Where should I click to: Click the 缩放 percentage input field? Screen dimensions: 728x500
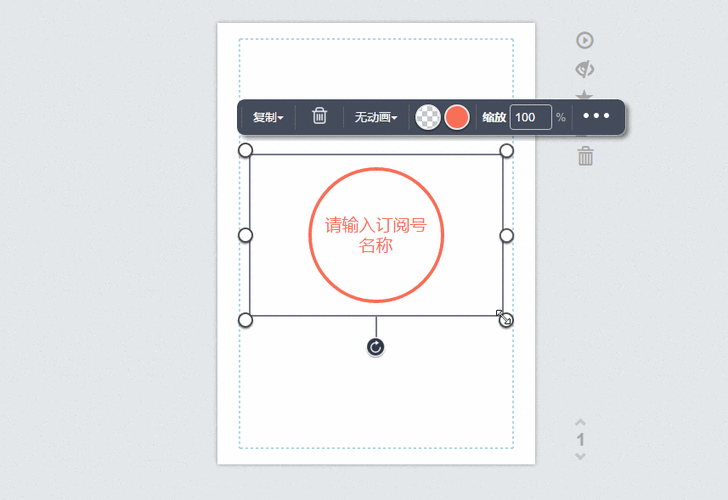tap(530, 117)
